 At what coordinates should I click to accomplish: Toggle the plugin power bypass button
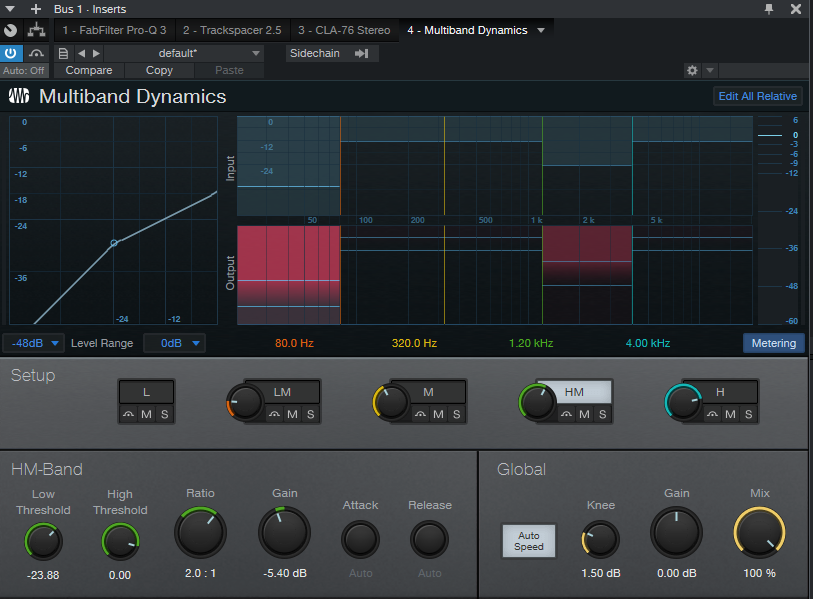(11, 53)
